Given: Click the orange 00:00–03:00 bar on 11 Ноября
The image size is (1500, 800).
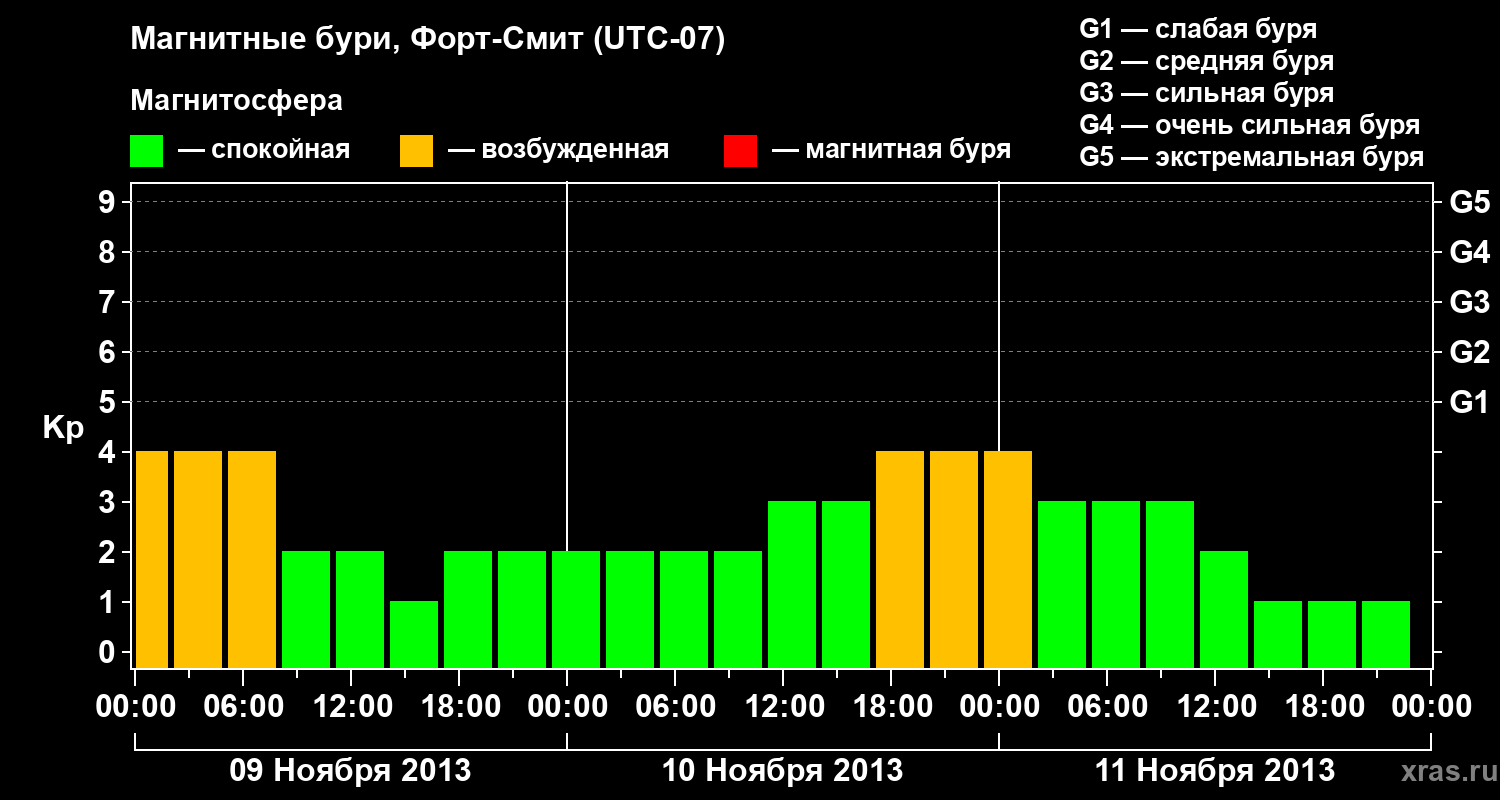Looking at the screenshot, I should (x=1008, y=559).
